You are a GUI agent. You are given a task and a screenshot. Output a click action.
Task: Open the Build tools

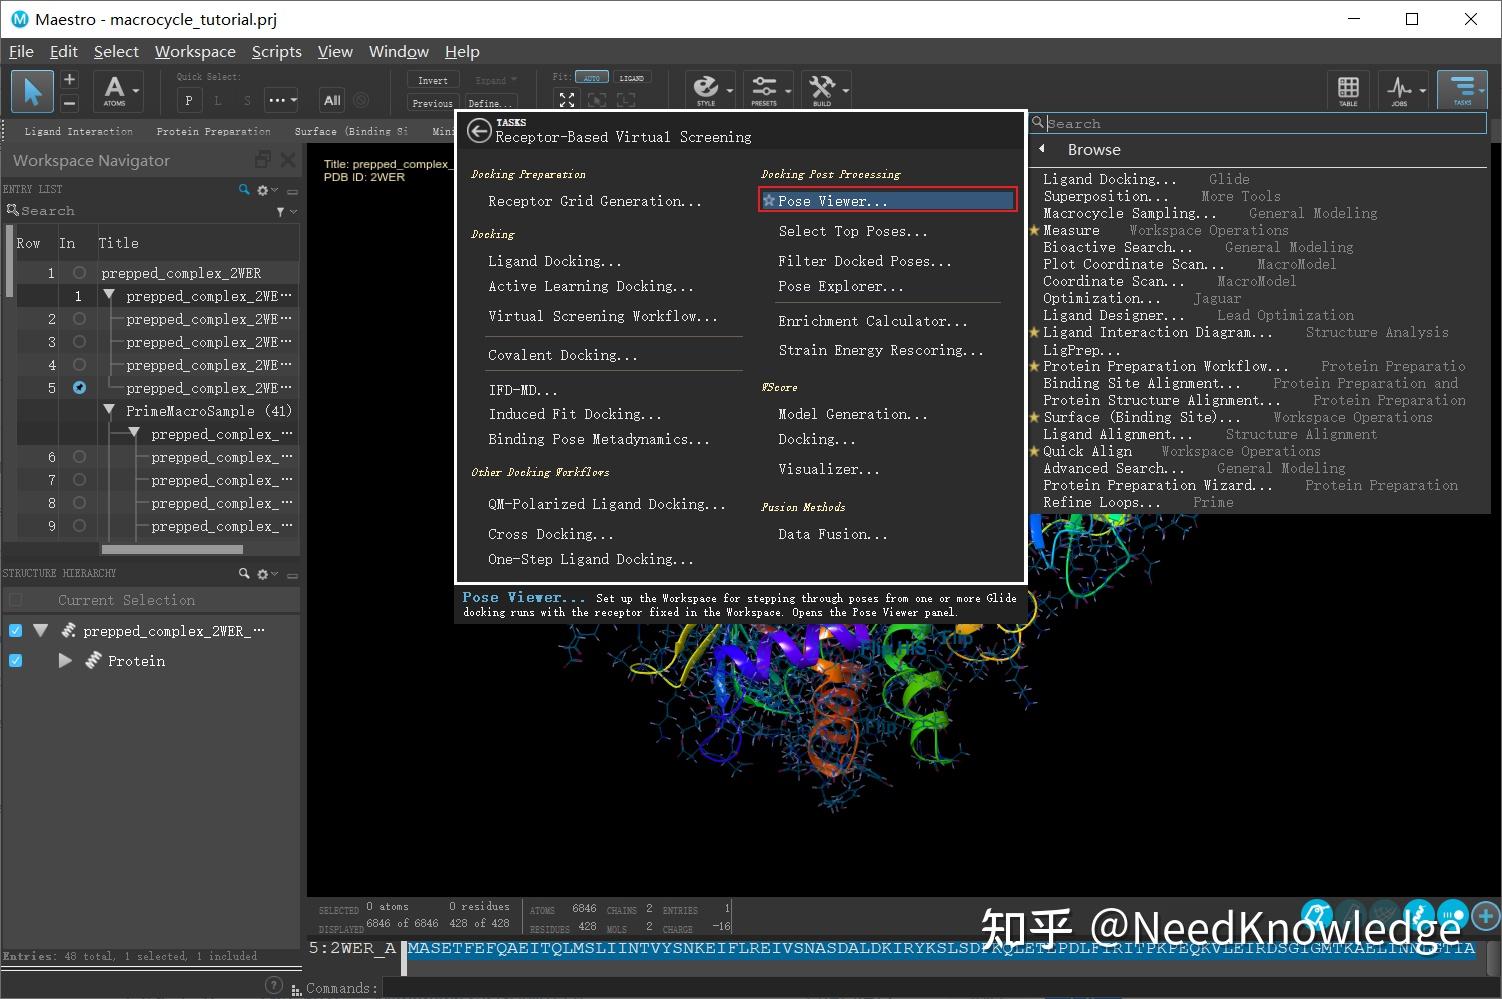822,89
